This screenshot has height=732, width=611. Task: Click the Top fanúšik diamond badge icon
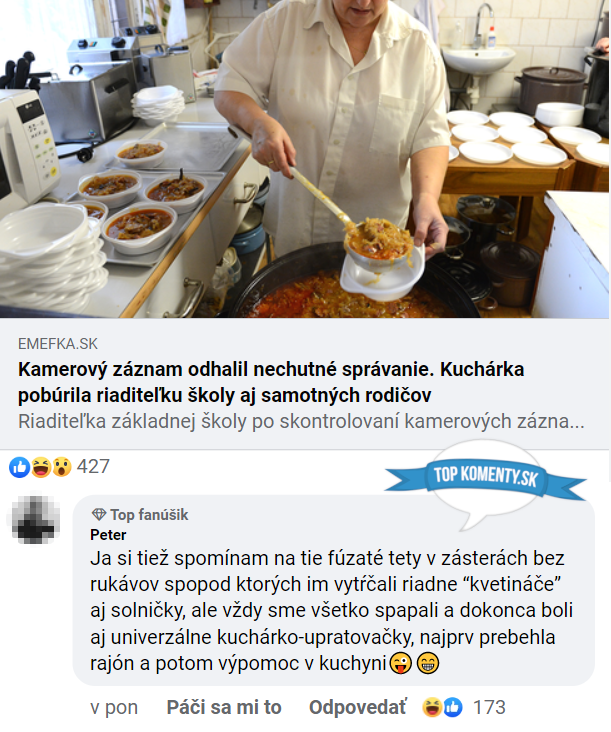pos(99,514)
